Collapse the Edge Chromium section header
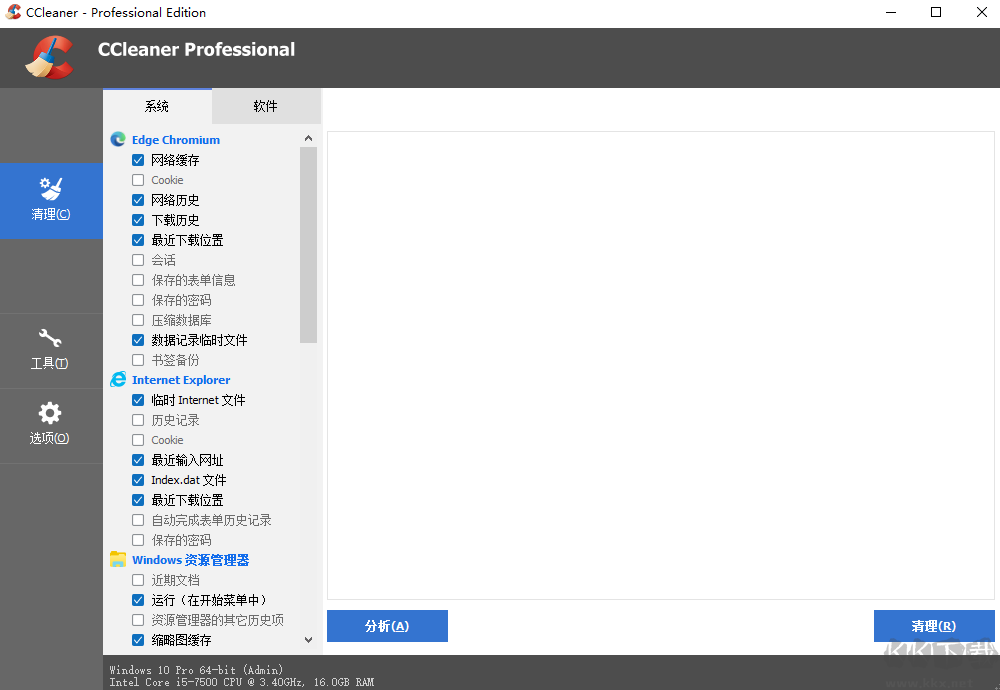1000x690 pixels. 175,139
